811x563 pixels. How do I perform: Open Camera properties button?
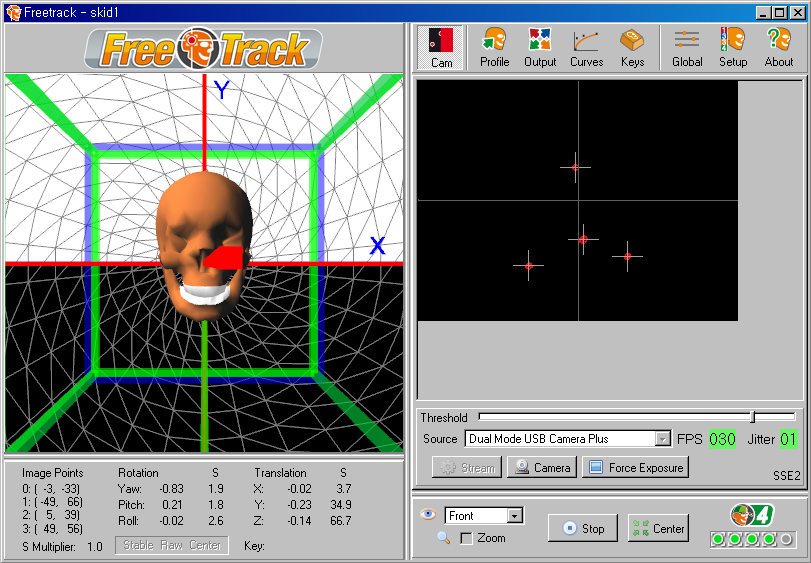point(542,467)
